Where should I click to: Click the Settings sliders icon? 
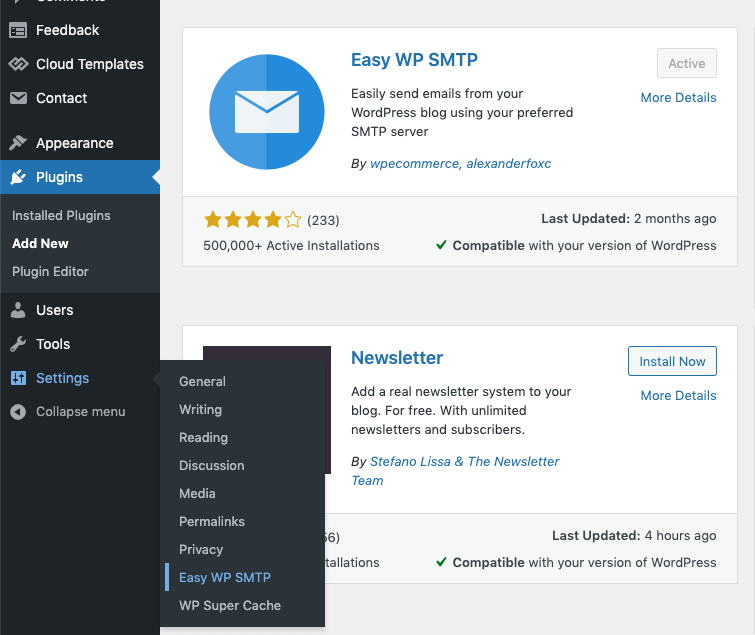(18, 378)
